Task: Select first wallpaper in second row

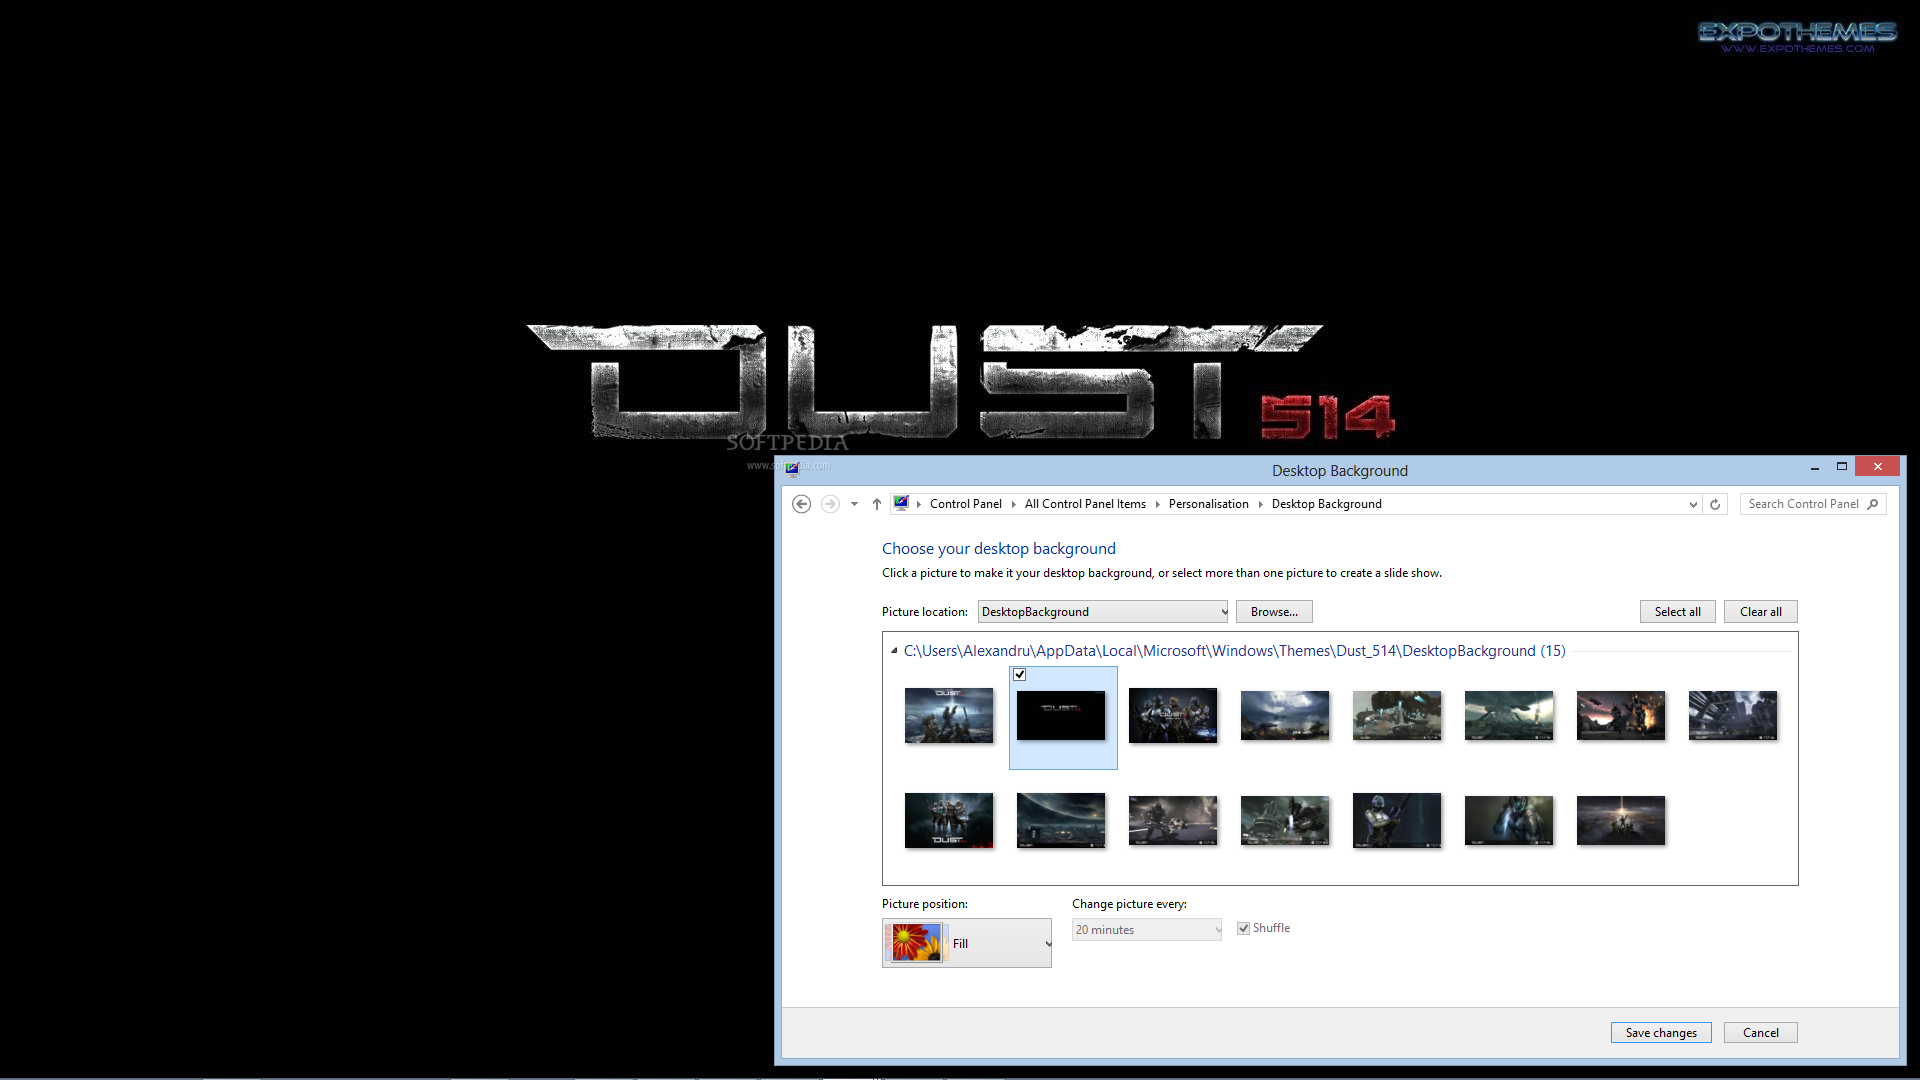Action: click(x=949, y=821)
